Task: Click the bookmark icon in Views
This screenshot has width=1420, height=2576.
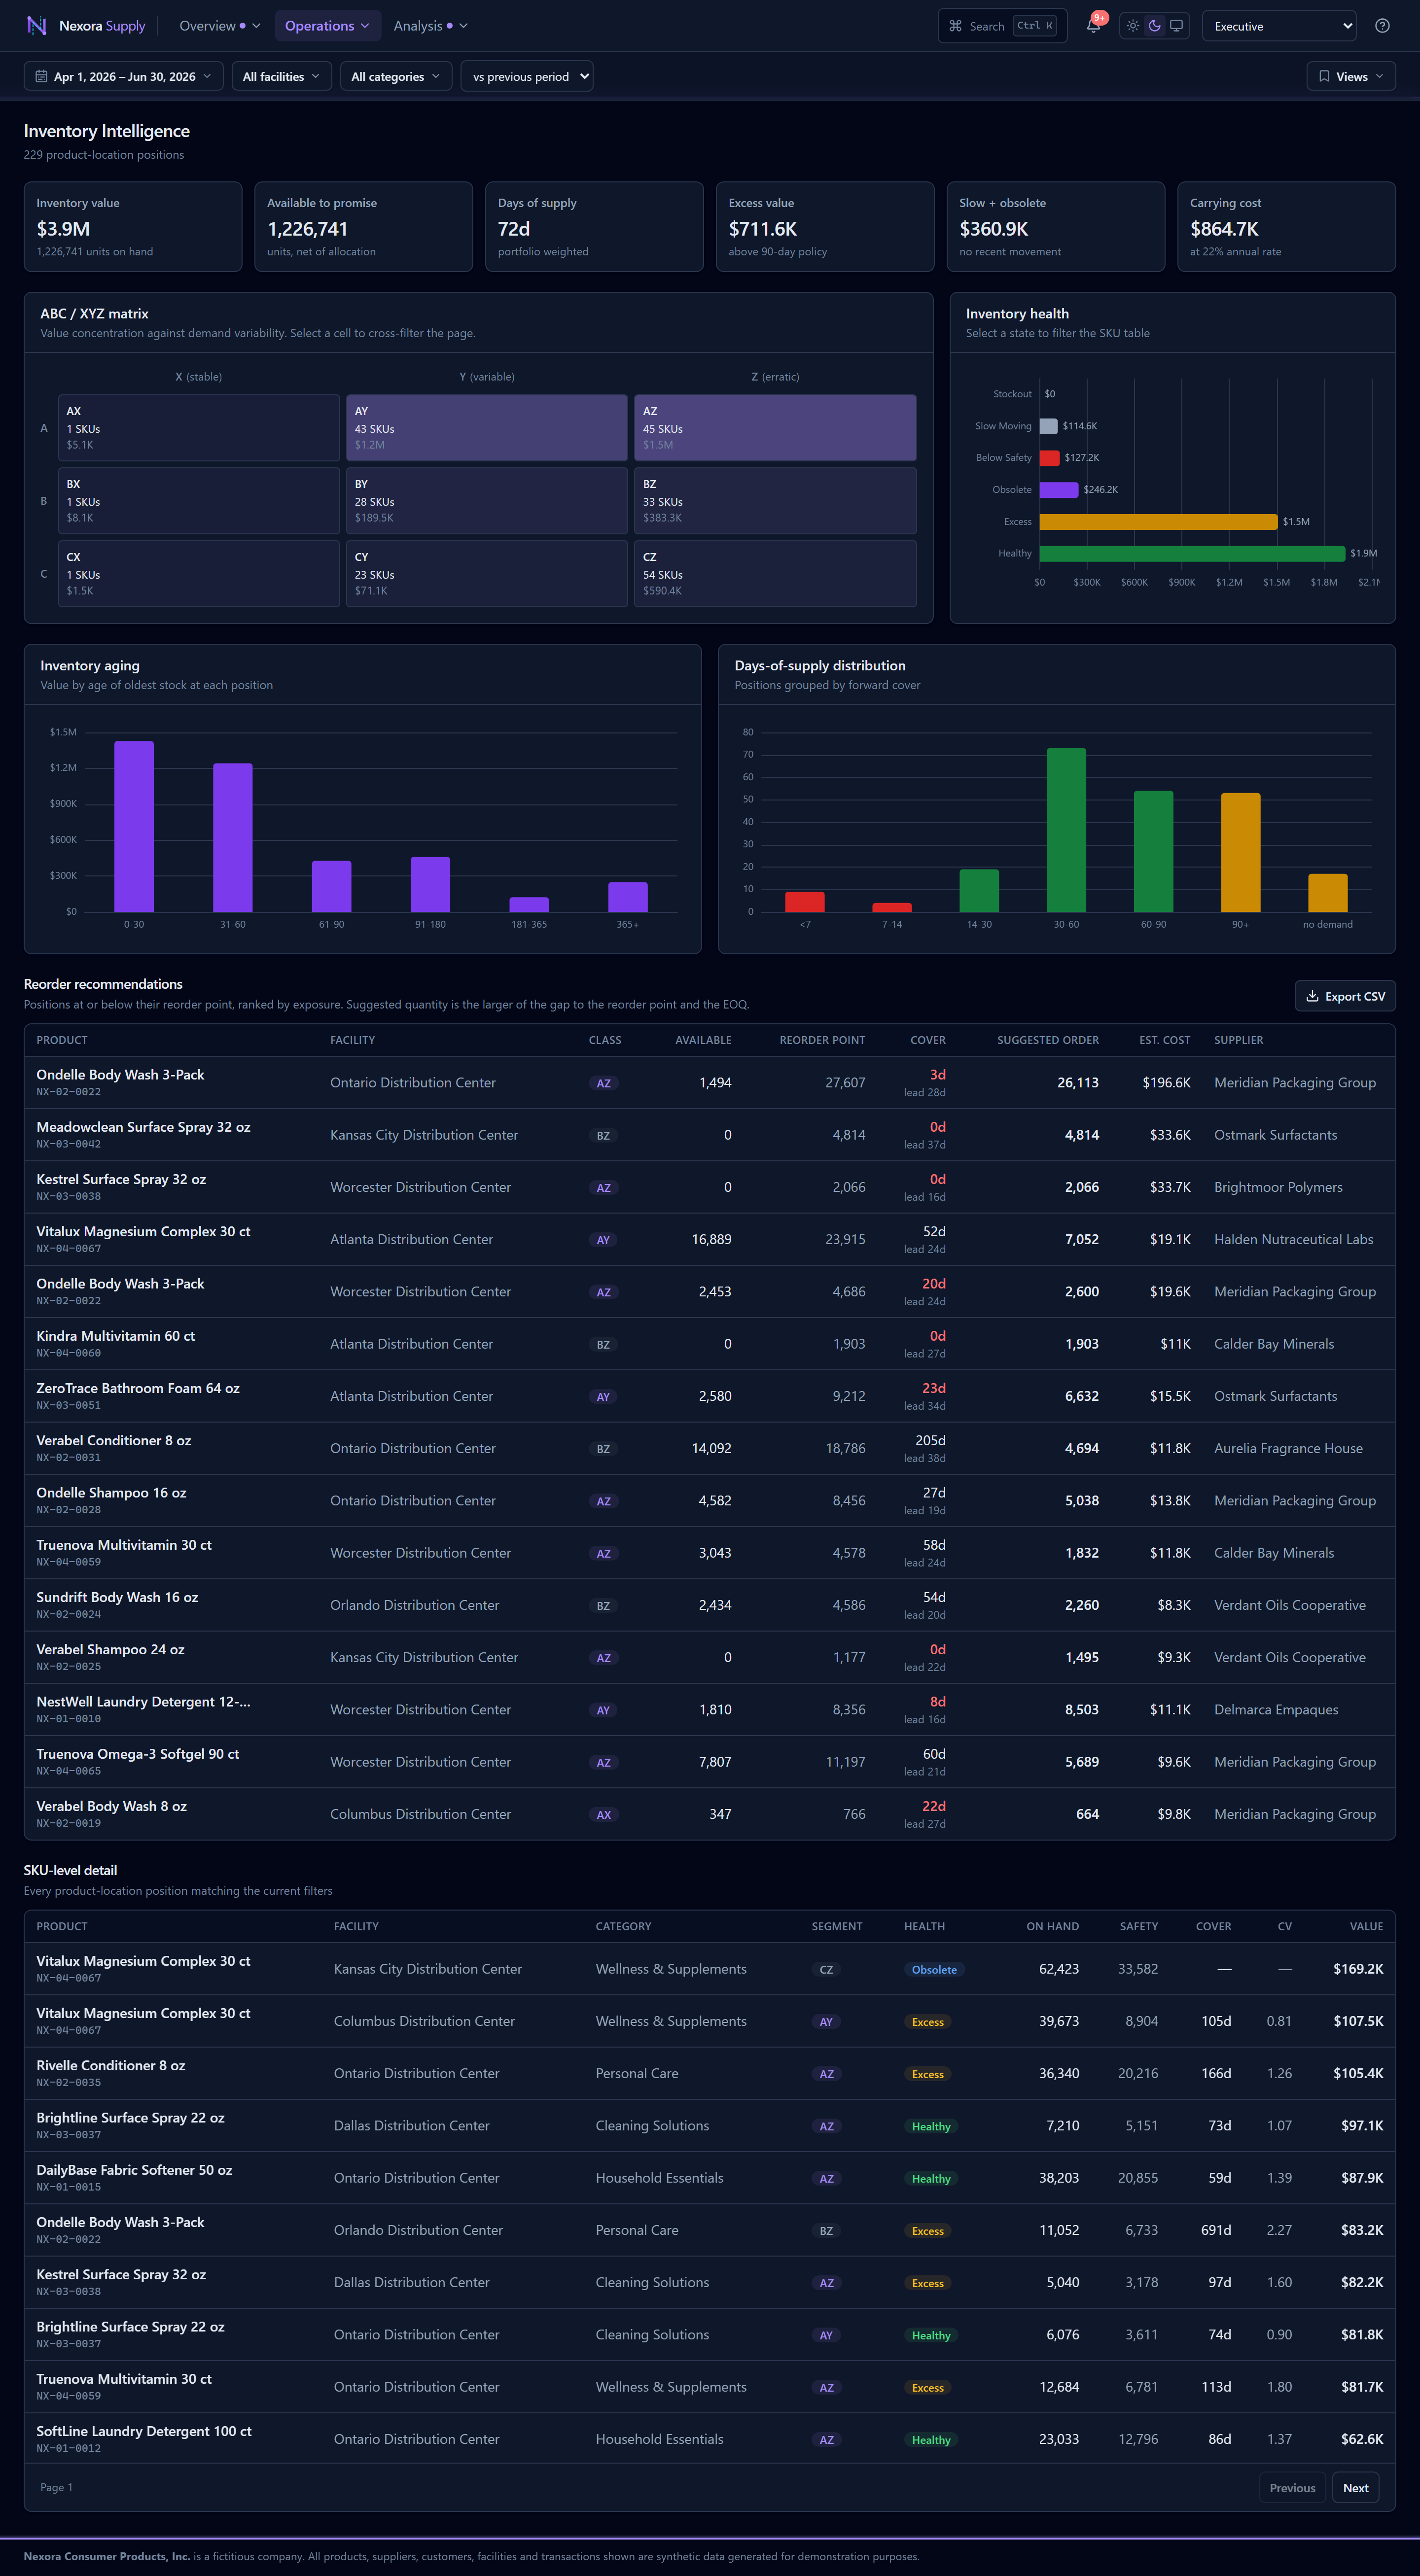Action: 1324,76
